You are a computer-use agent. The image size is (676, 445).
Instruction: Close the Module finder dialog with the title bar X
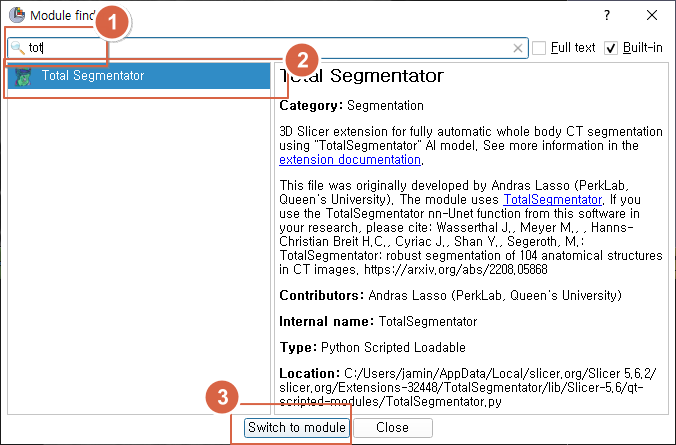(x=652, y=16)
